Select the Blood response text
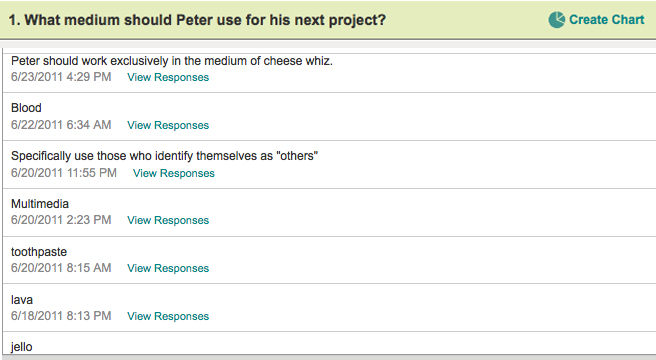The image size is (656, 360). point(26,108)
